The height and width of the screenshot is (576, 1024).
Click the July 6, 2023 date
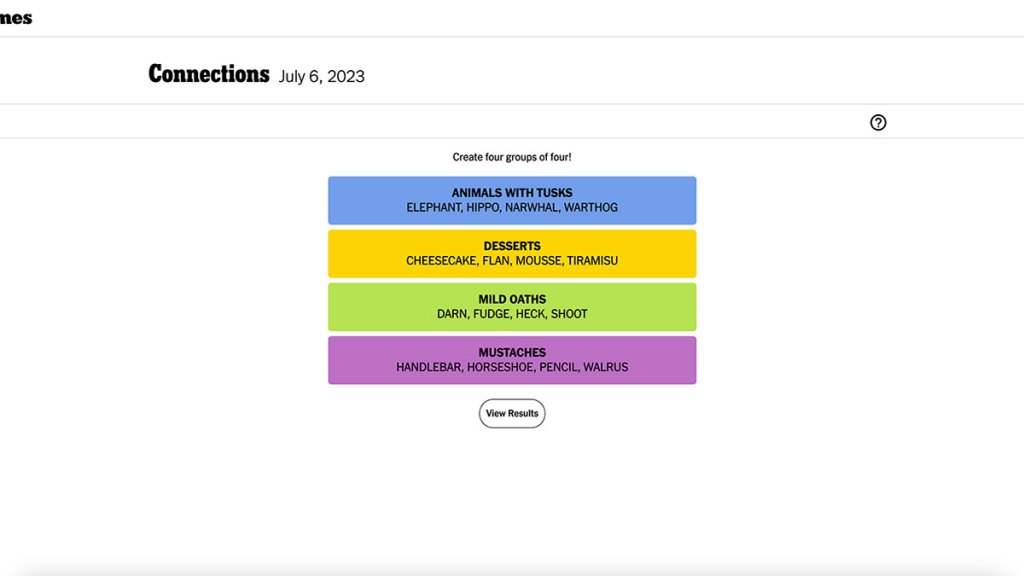[x=321, y=77]
